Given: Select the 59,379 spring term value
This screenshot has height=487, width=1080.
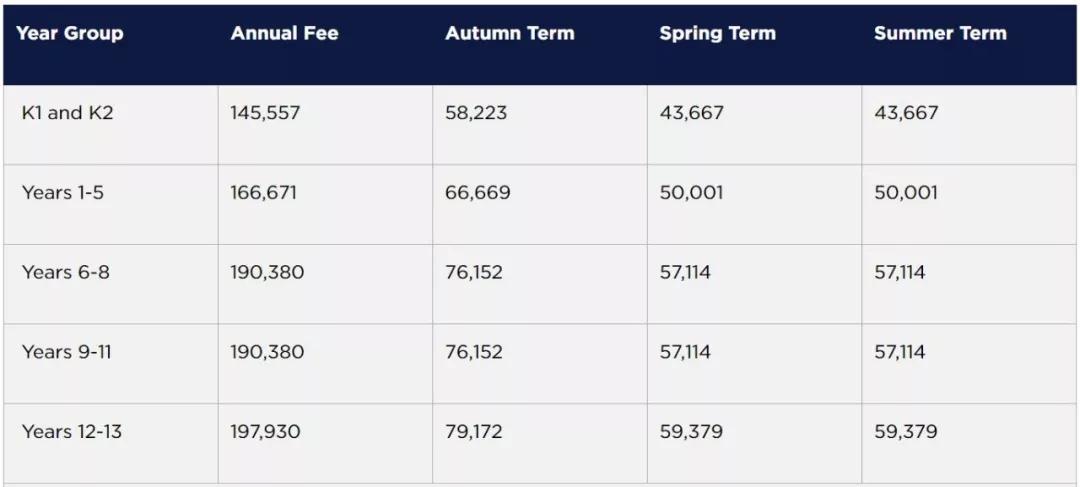Looking at the screenshot, I should 691,432.
